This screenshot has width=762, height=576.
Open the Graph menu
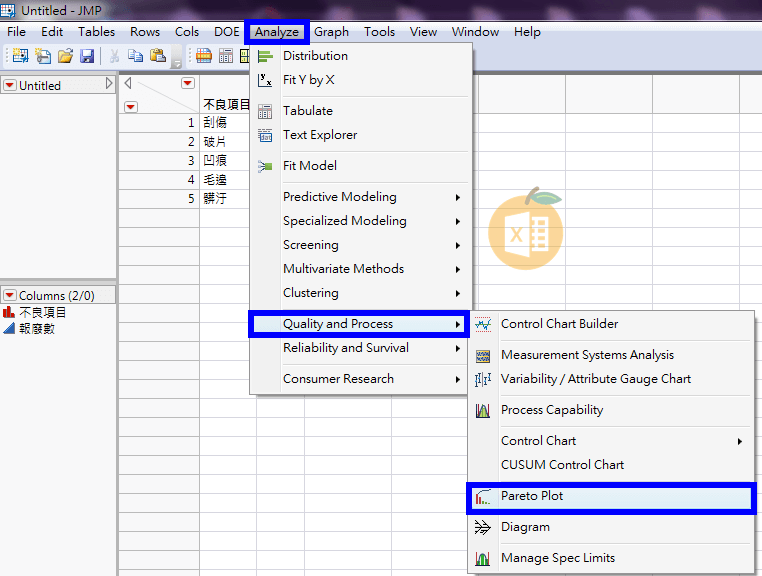[x=331, y=32]
